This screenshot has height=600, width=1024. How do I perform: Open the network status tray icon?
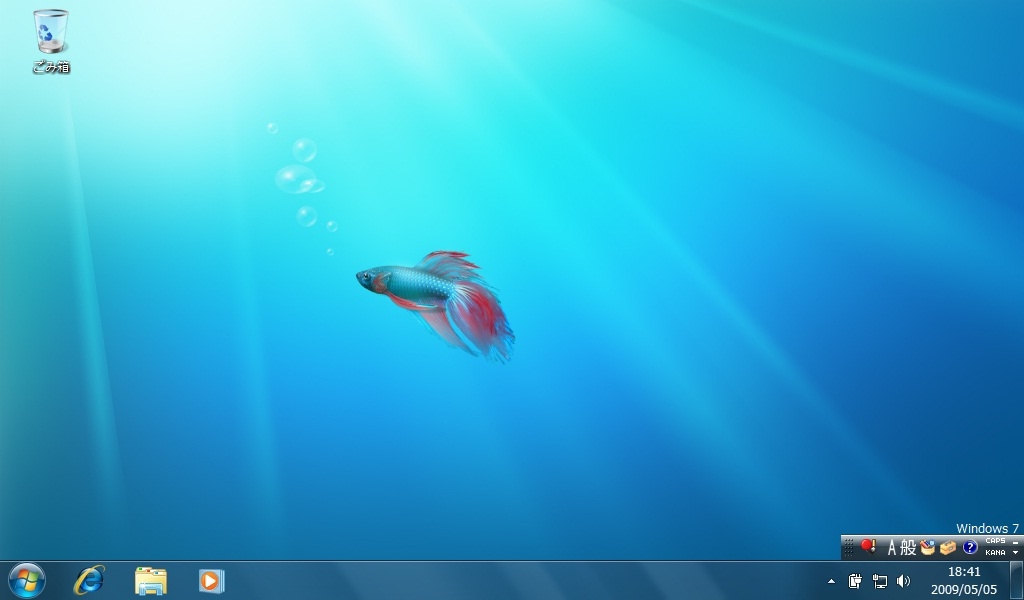(x=880, y=580)
